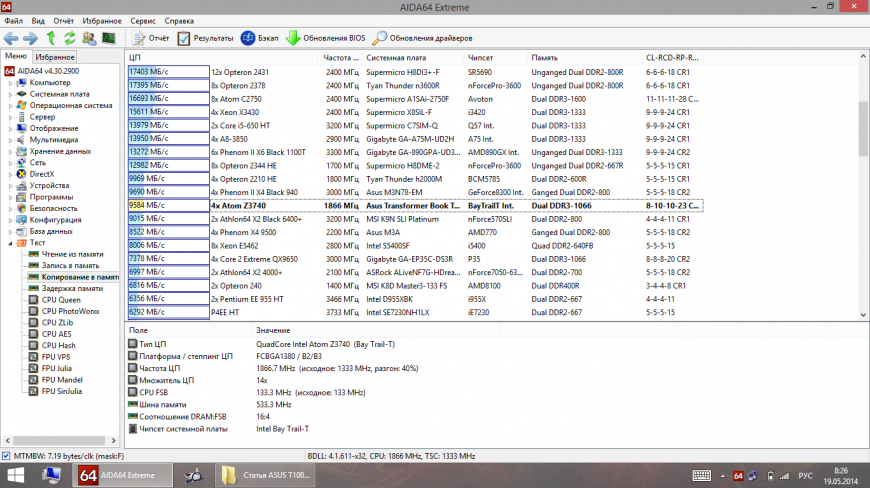Sort by Память column header
Screen dimensions: 870x488
tap(584, 58)
